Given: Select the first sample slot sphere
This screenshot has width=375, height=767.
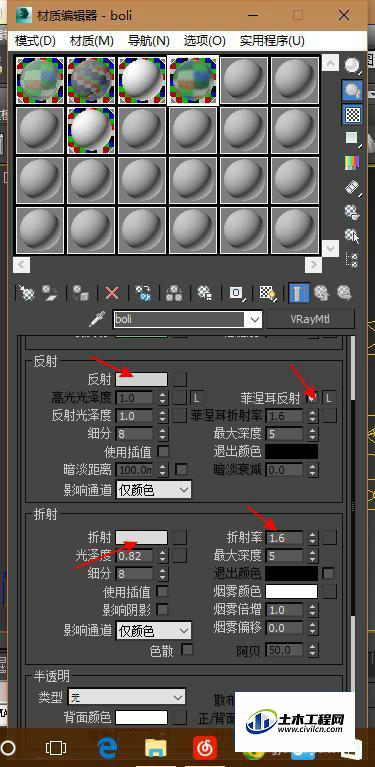Looking at the screenshot, I should tap(40, 81).
